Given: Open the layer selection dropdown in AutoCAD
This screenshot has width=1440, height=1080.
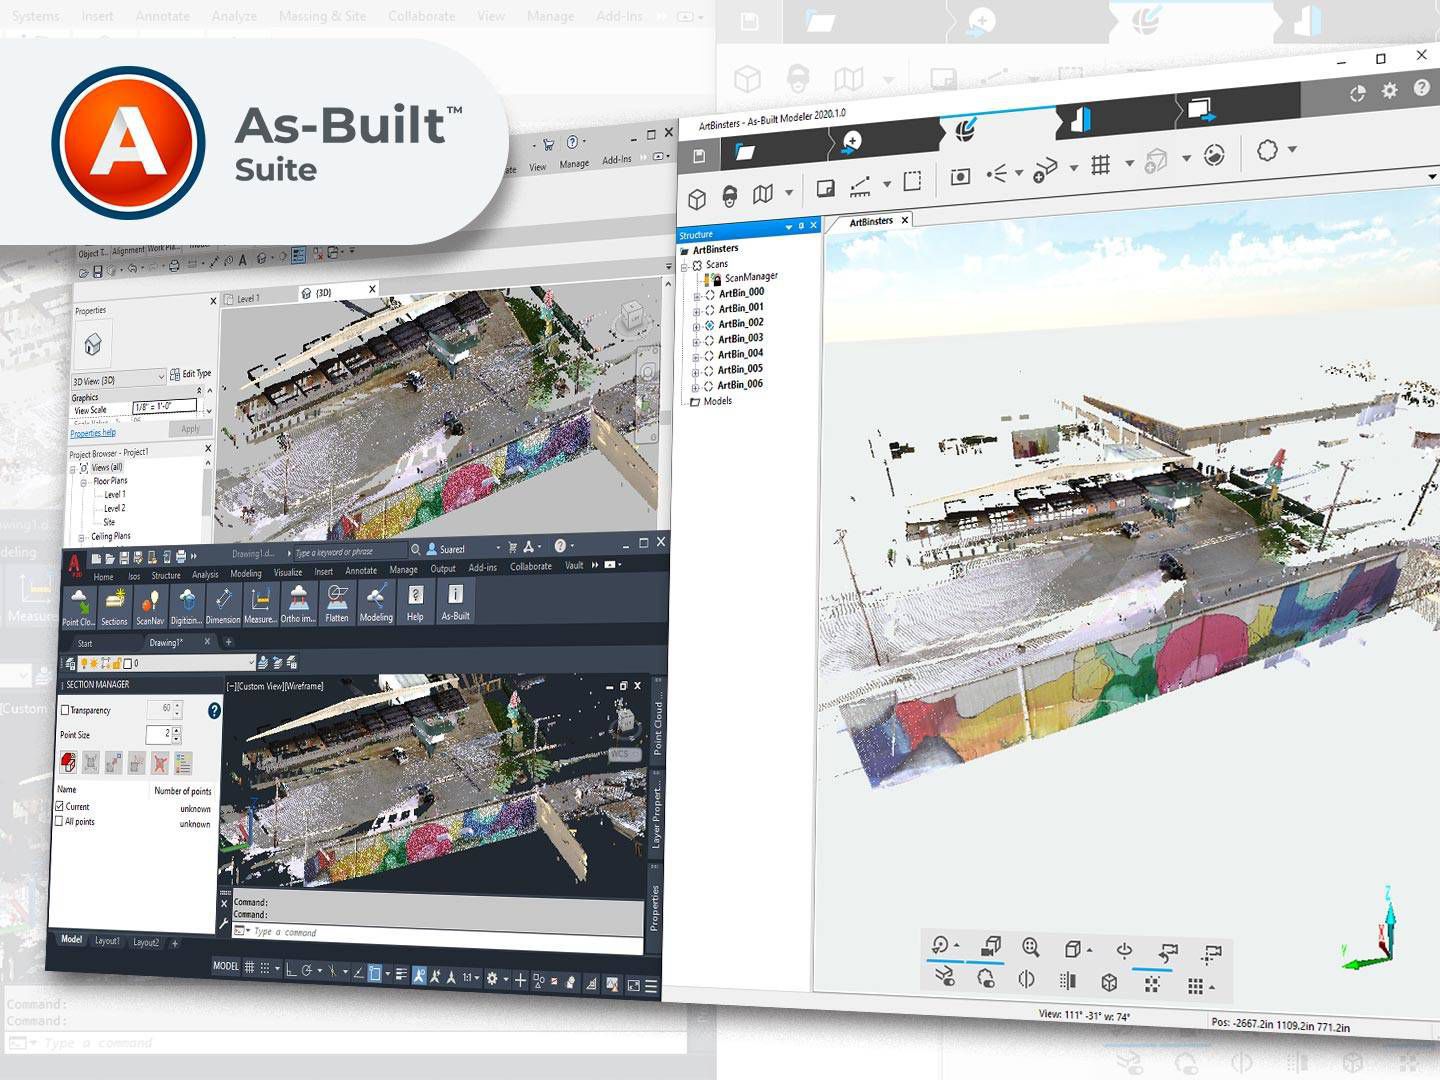Looking at the screenshot, I should click(252, 661).
